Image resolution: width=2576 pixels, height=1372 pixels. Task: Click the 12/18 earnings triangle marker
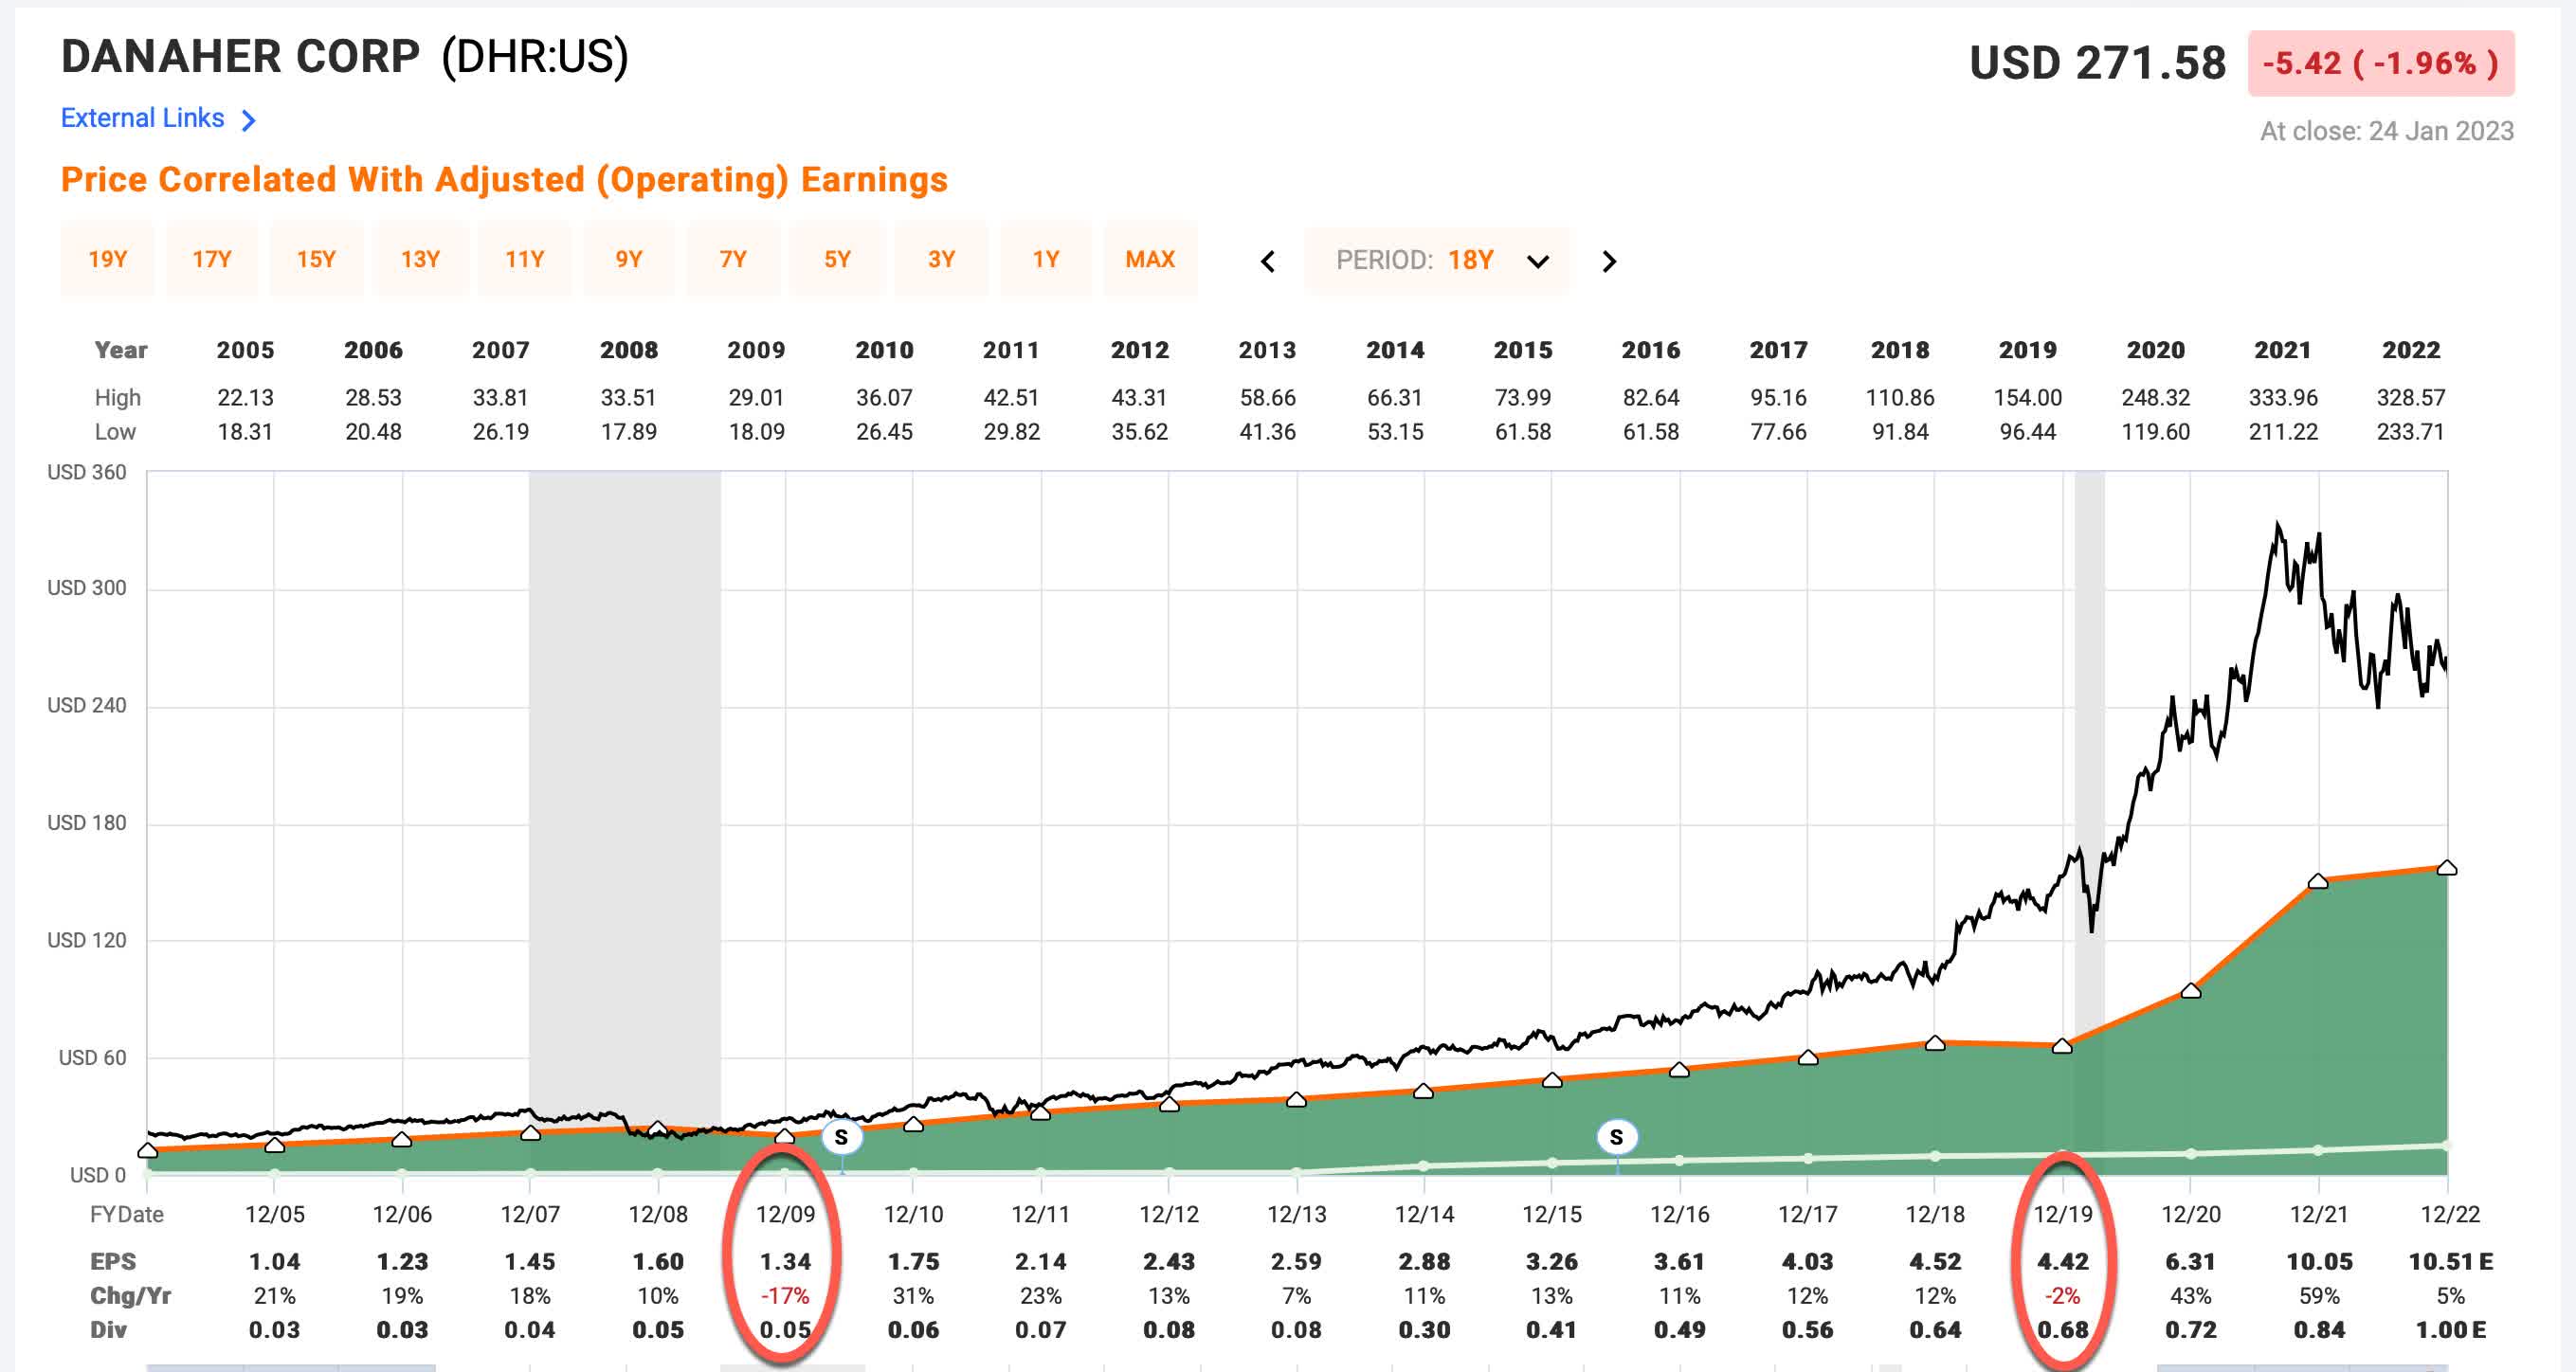(x=1935, y=1043)
